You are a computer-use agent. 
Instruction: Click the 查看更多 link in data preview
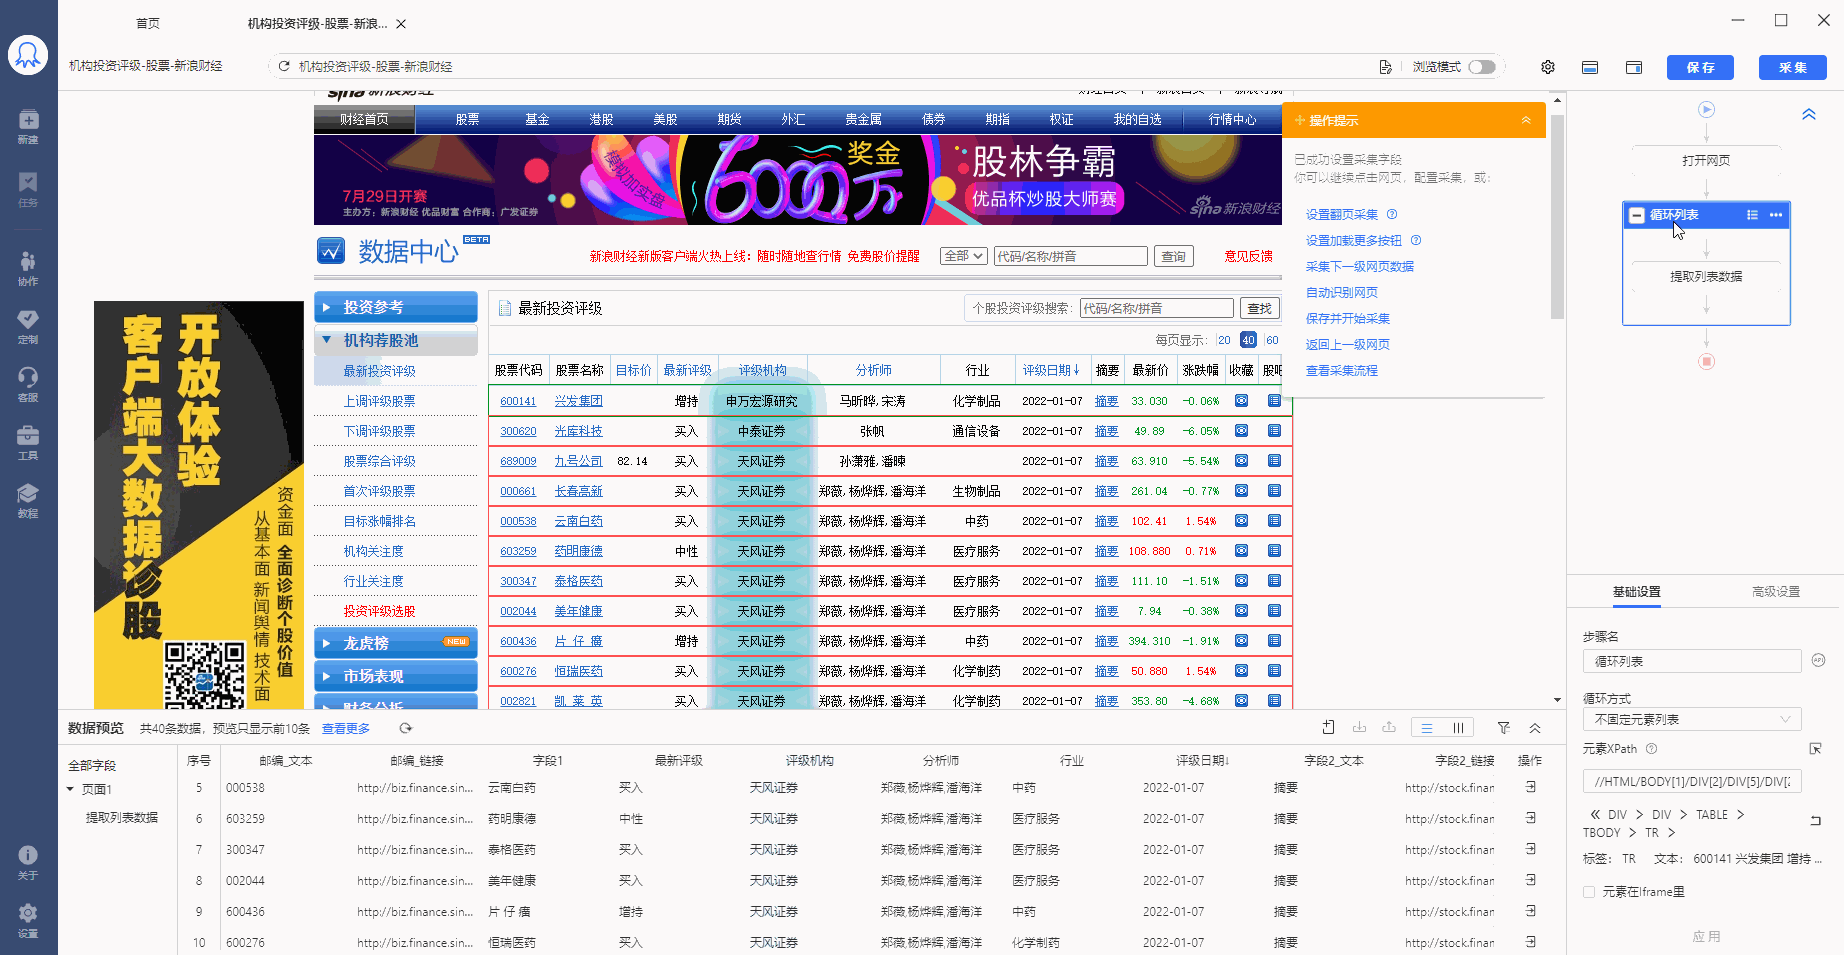pos(346,729)
